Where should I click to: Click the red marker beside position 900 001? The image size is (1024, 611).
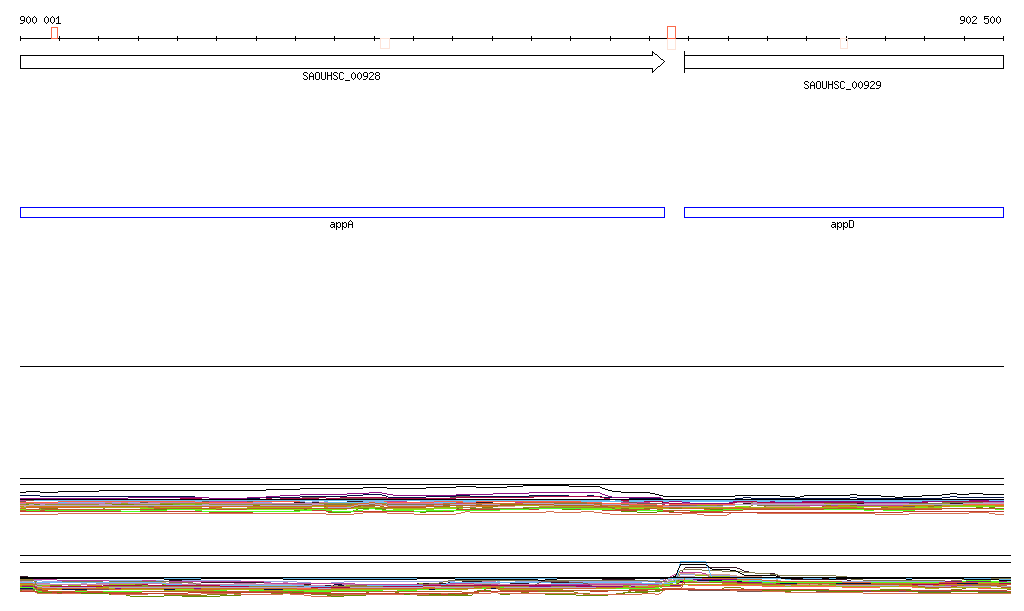tap(55, 34)
